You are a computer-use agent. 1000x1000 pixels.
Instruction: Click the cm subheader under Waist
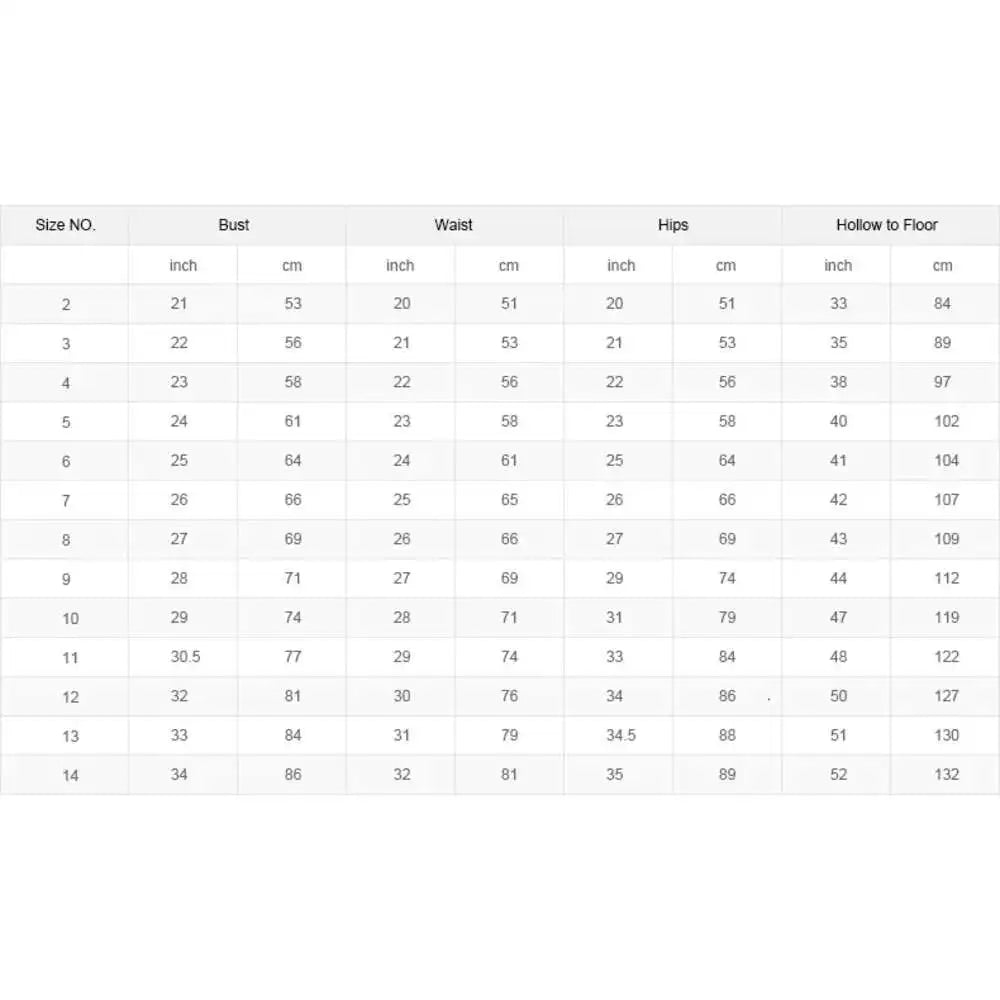[x=509, y=265]
